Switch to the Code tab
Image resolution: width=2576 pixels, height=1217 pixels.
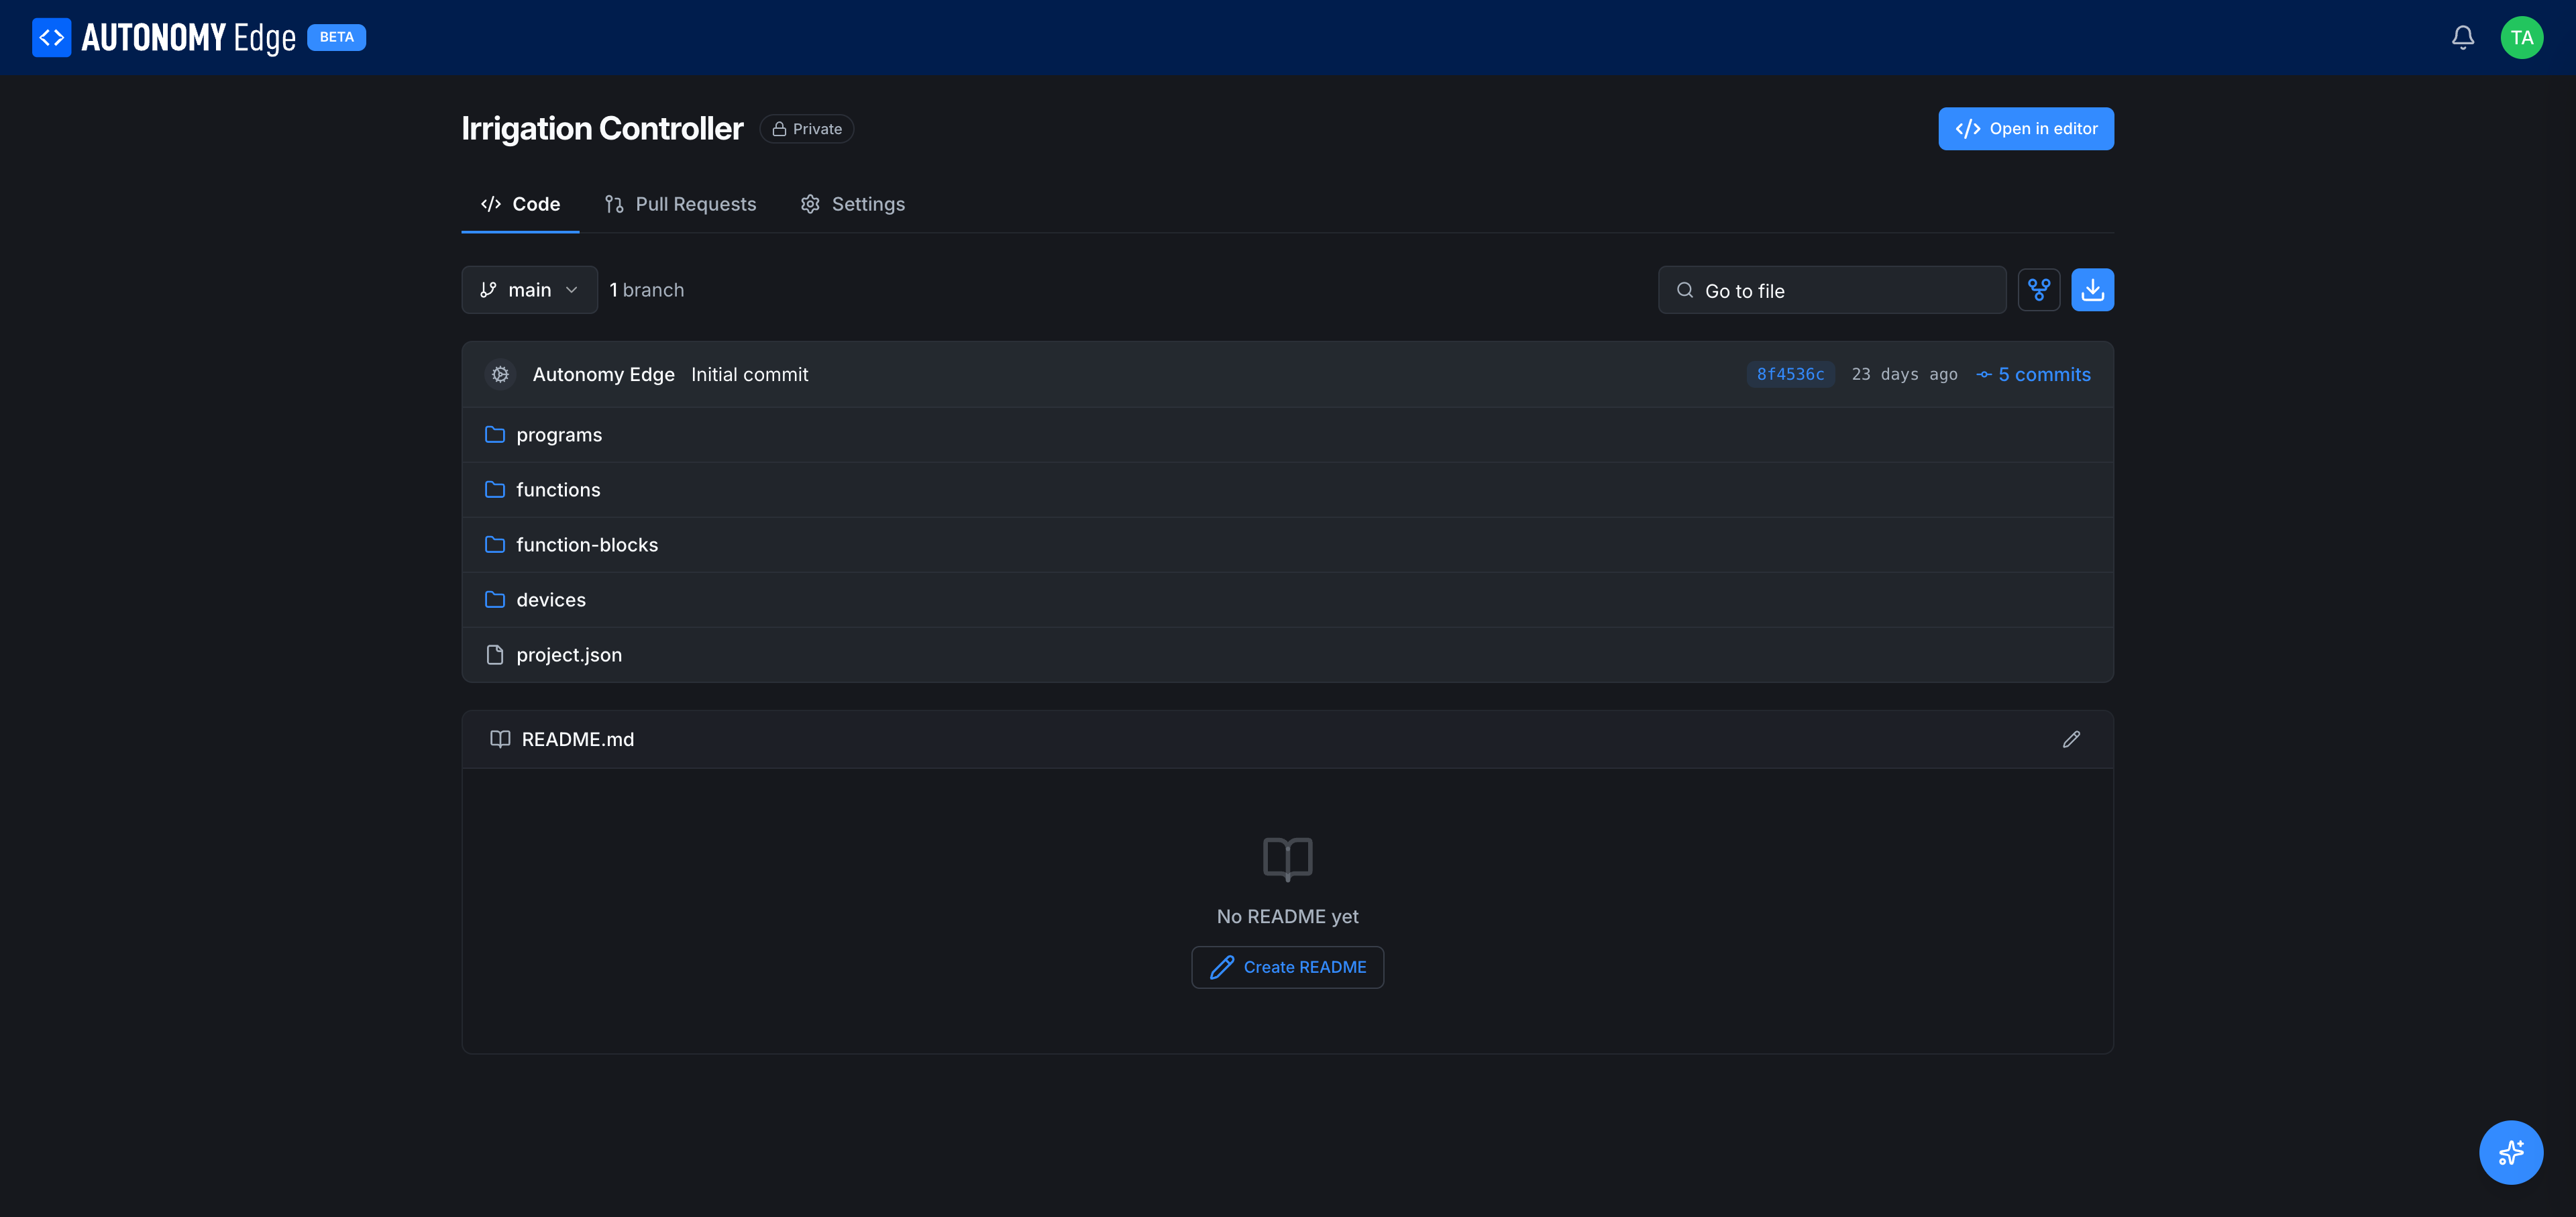(520, 204)
